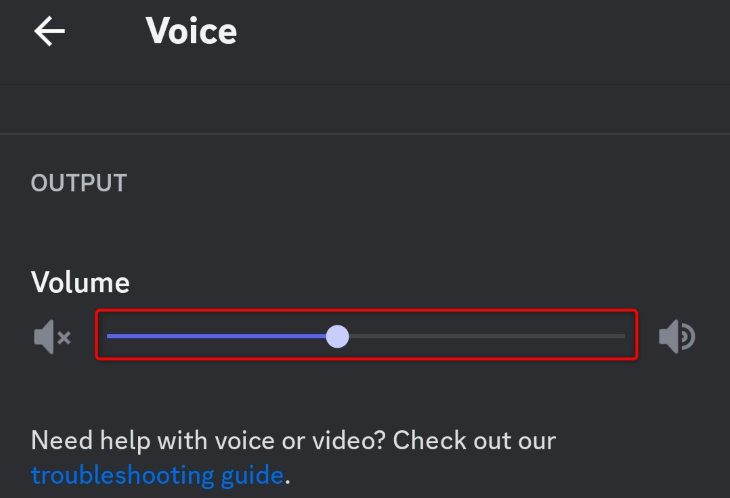Set volume to maximum at slider's right end
Screen dimensions: 730x498
623,336
